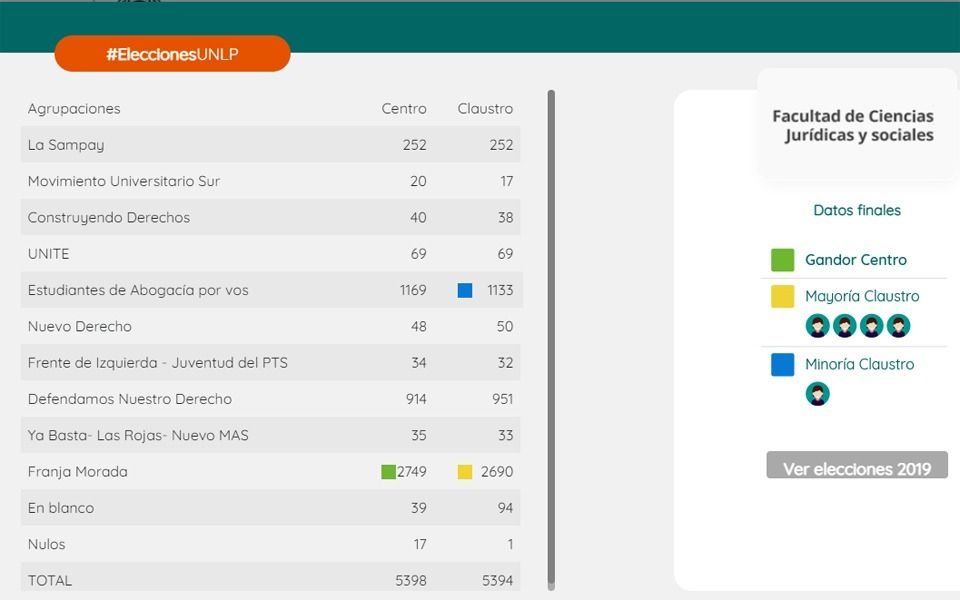Click the green Ganador Centro legend swatch
This screenshot has width=960, height=600.
click(782, 260)
